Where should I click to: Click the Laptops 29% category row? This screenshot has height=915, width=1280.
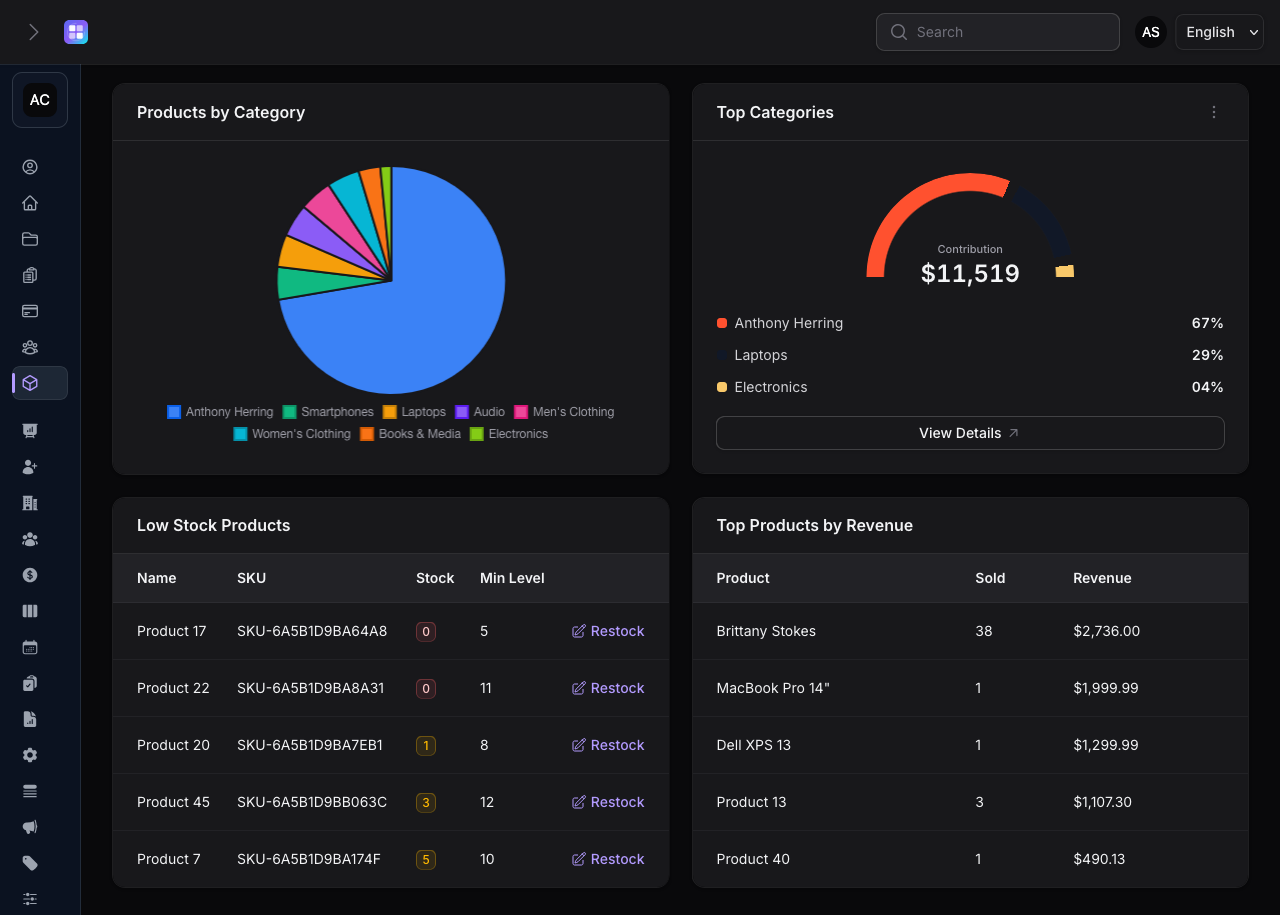[x=970, y=355]
